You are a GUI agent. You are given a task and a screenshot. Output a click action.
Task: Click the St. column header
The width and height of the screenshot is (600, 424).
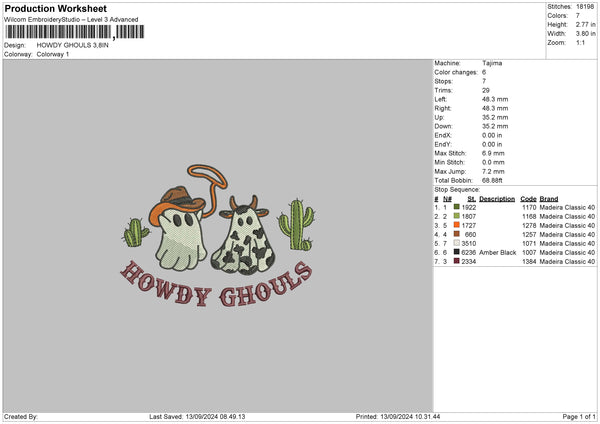coord(470,198)
